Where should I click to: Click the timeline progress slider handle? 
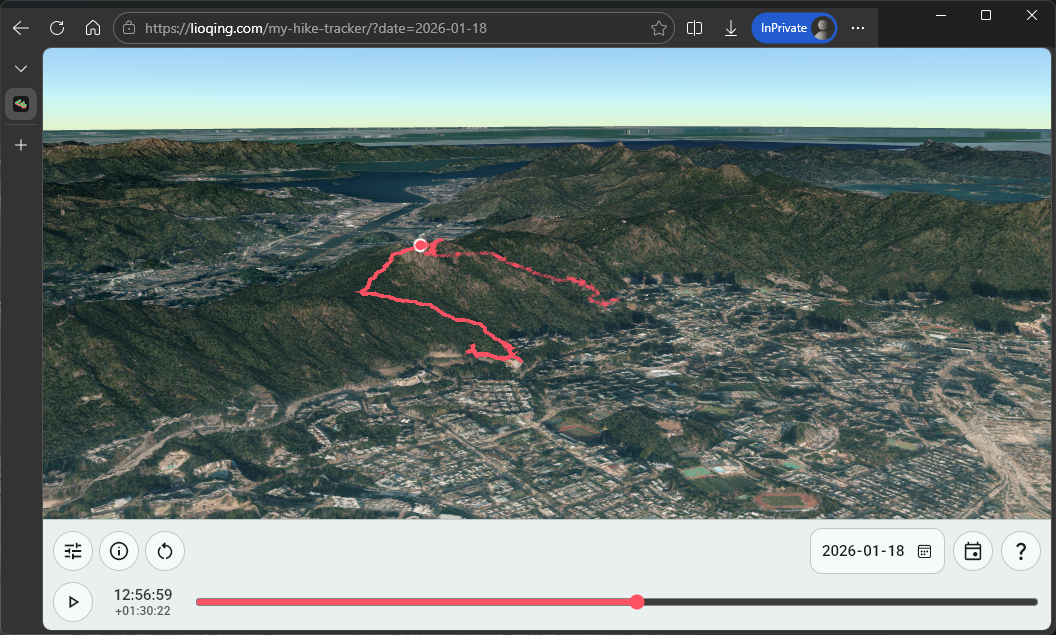(637, 601)
